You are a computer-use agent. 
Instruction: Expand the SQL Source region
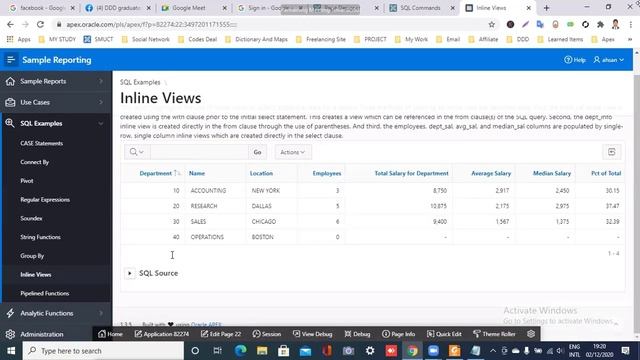[x=129, y=273]
